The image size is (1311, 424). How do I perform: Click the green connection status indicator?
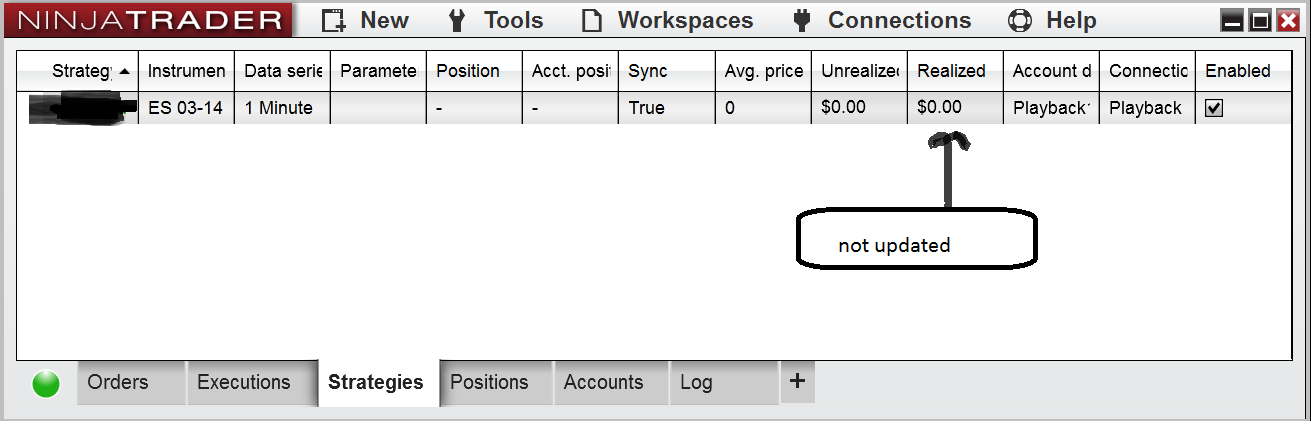pyautogui.click(x=46, y=384)
